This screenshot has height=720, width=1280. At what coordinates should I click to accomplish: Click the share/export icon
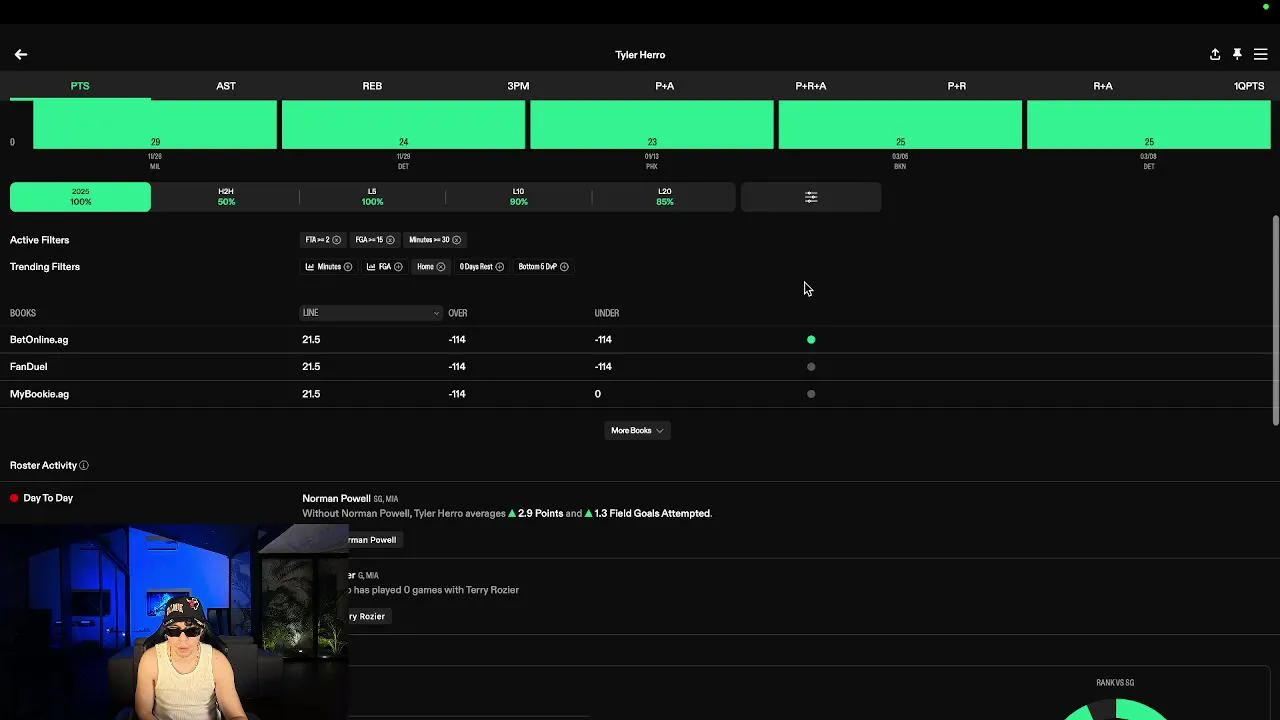pos(1215,55)
